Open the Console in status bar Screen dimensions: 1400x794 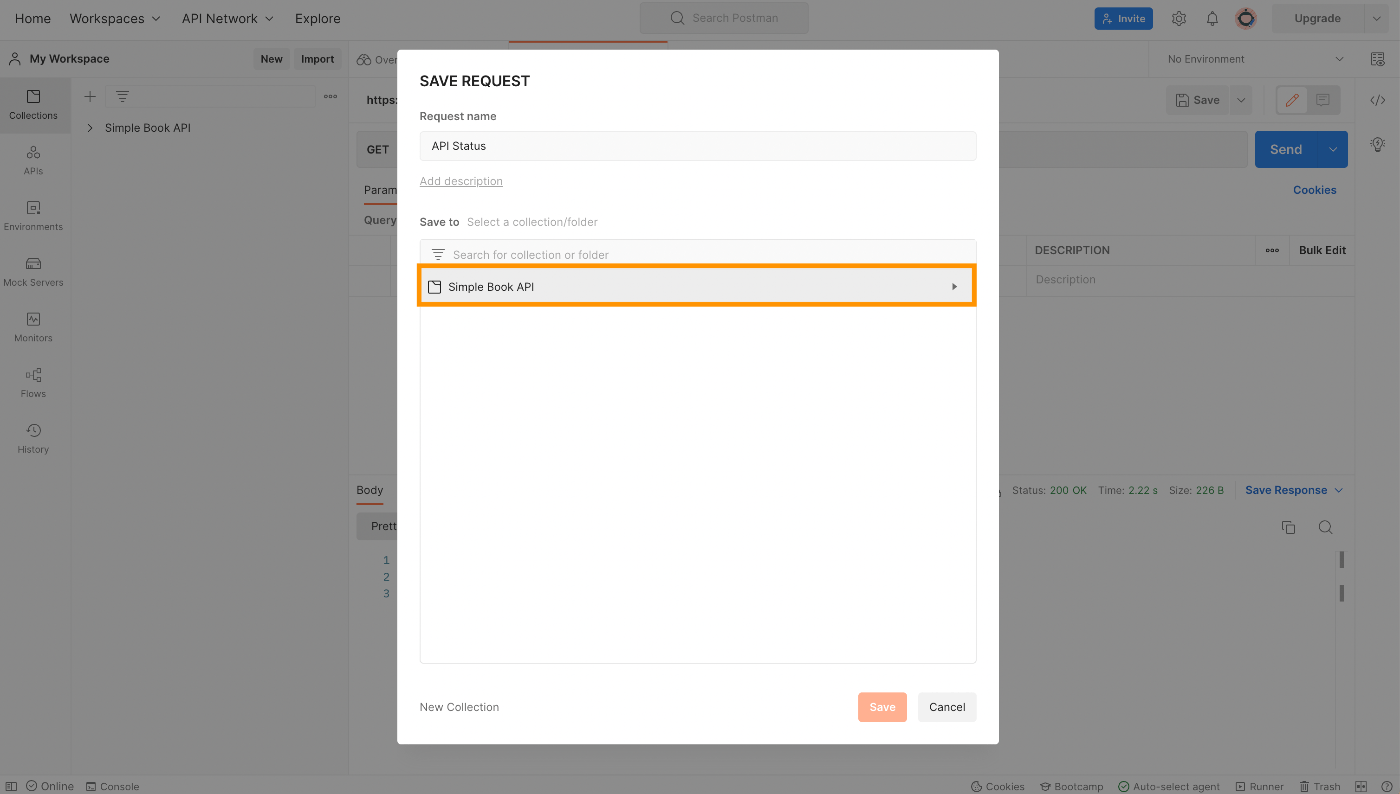point(112,786)
